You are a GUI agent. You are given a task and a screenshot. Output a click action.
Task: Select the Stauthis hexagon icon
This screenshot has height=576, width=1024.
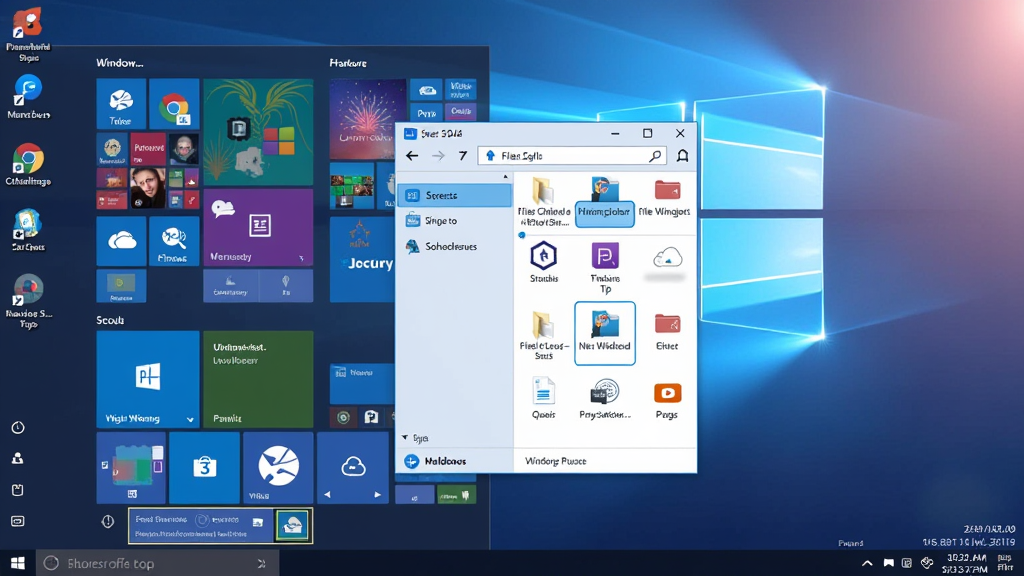point(543,262)
